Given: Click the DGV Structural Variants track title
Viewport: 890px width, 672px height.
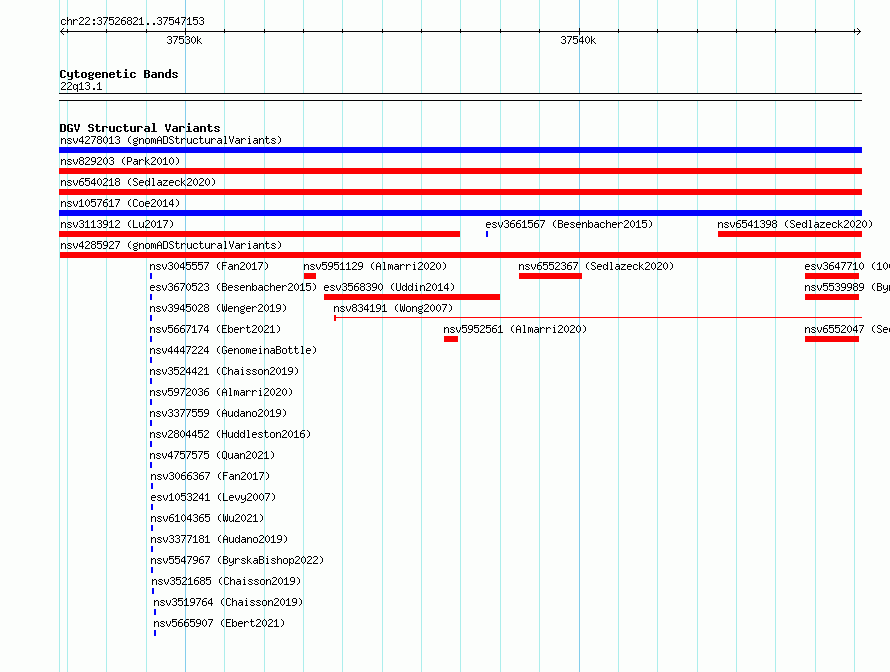Looking at the screenshot, I should (140, 128).
